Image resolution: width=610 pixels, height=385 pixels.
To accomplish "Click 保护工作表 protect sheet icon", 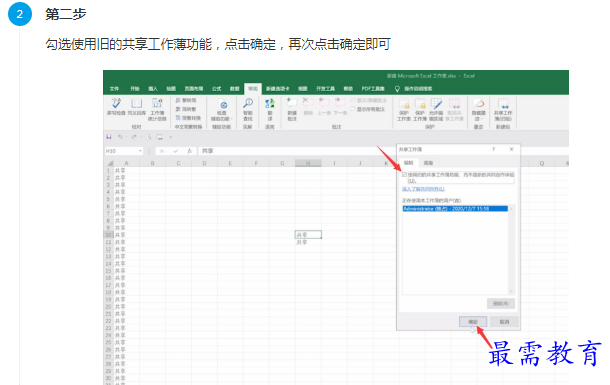I will [404, 109].
